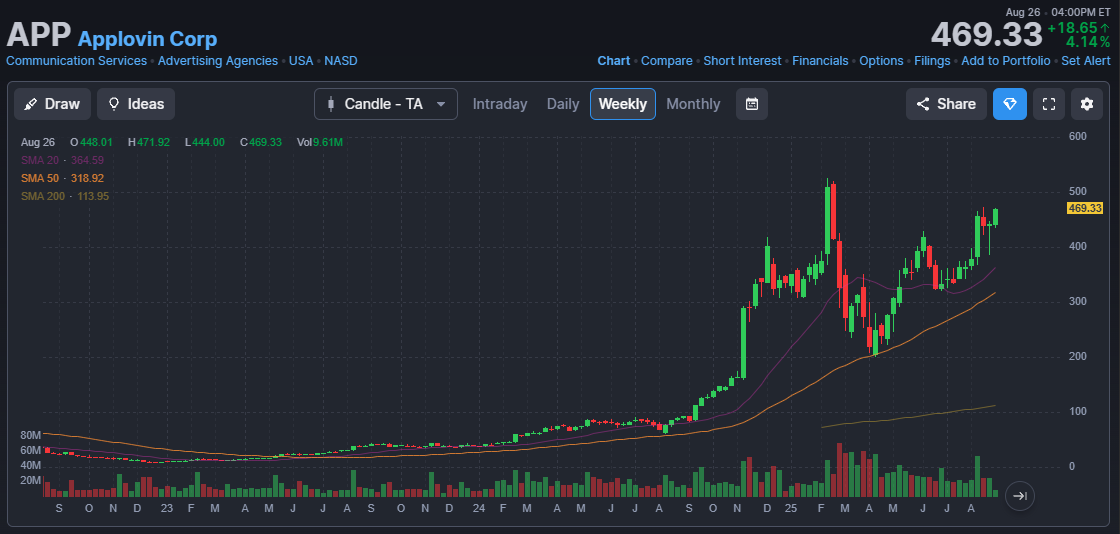Click the Chart link
The image size is (1120, 534).
click(614, 61)
